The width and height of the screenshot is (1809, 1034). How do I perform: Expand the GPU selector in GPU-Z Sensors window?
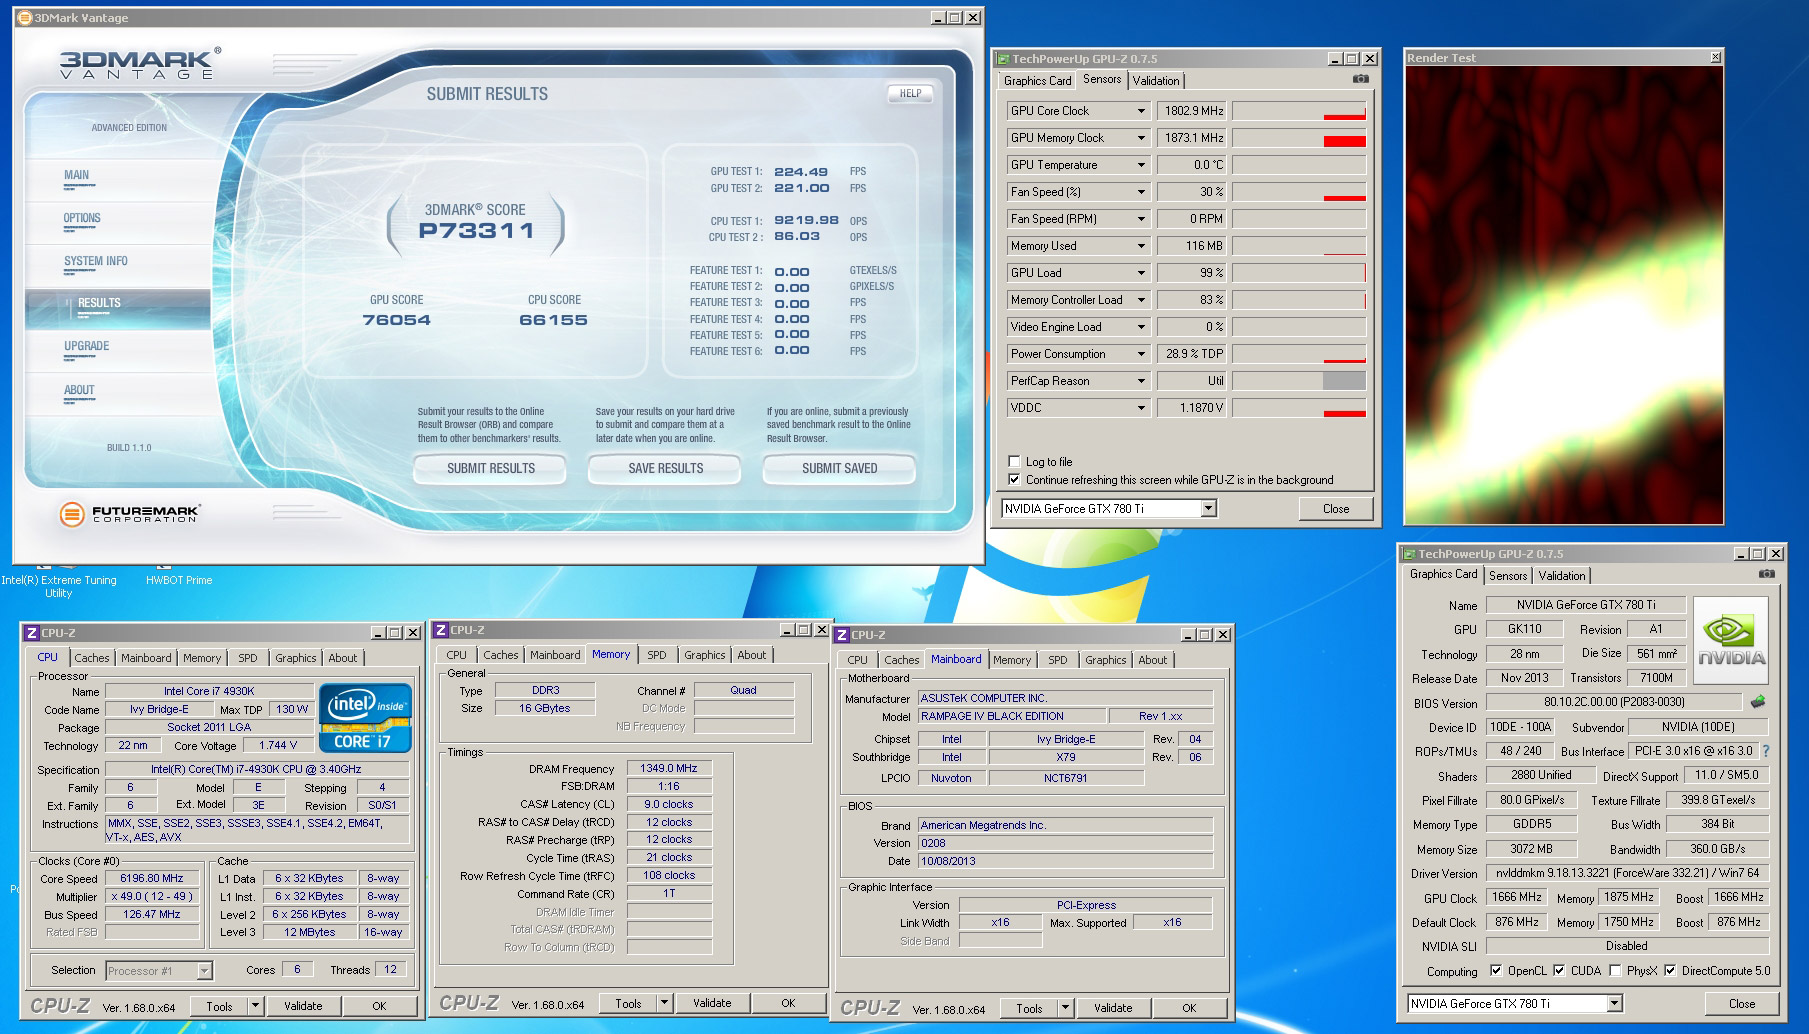click(x=1208, y=509)
